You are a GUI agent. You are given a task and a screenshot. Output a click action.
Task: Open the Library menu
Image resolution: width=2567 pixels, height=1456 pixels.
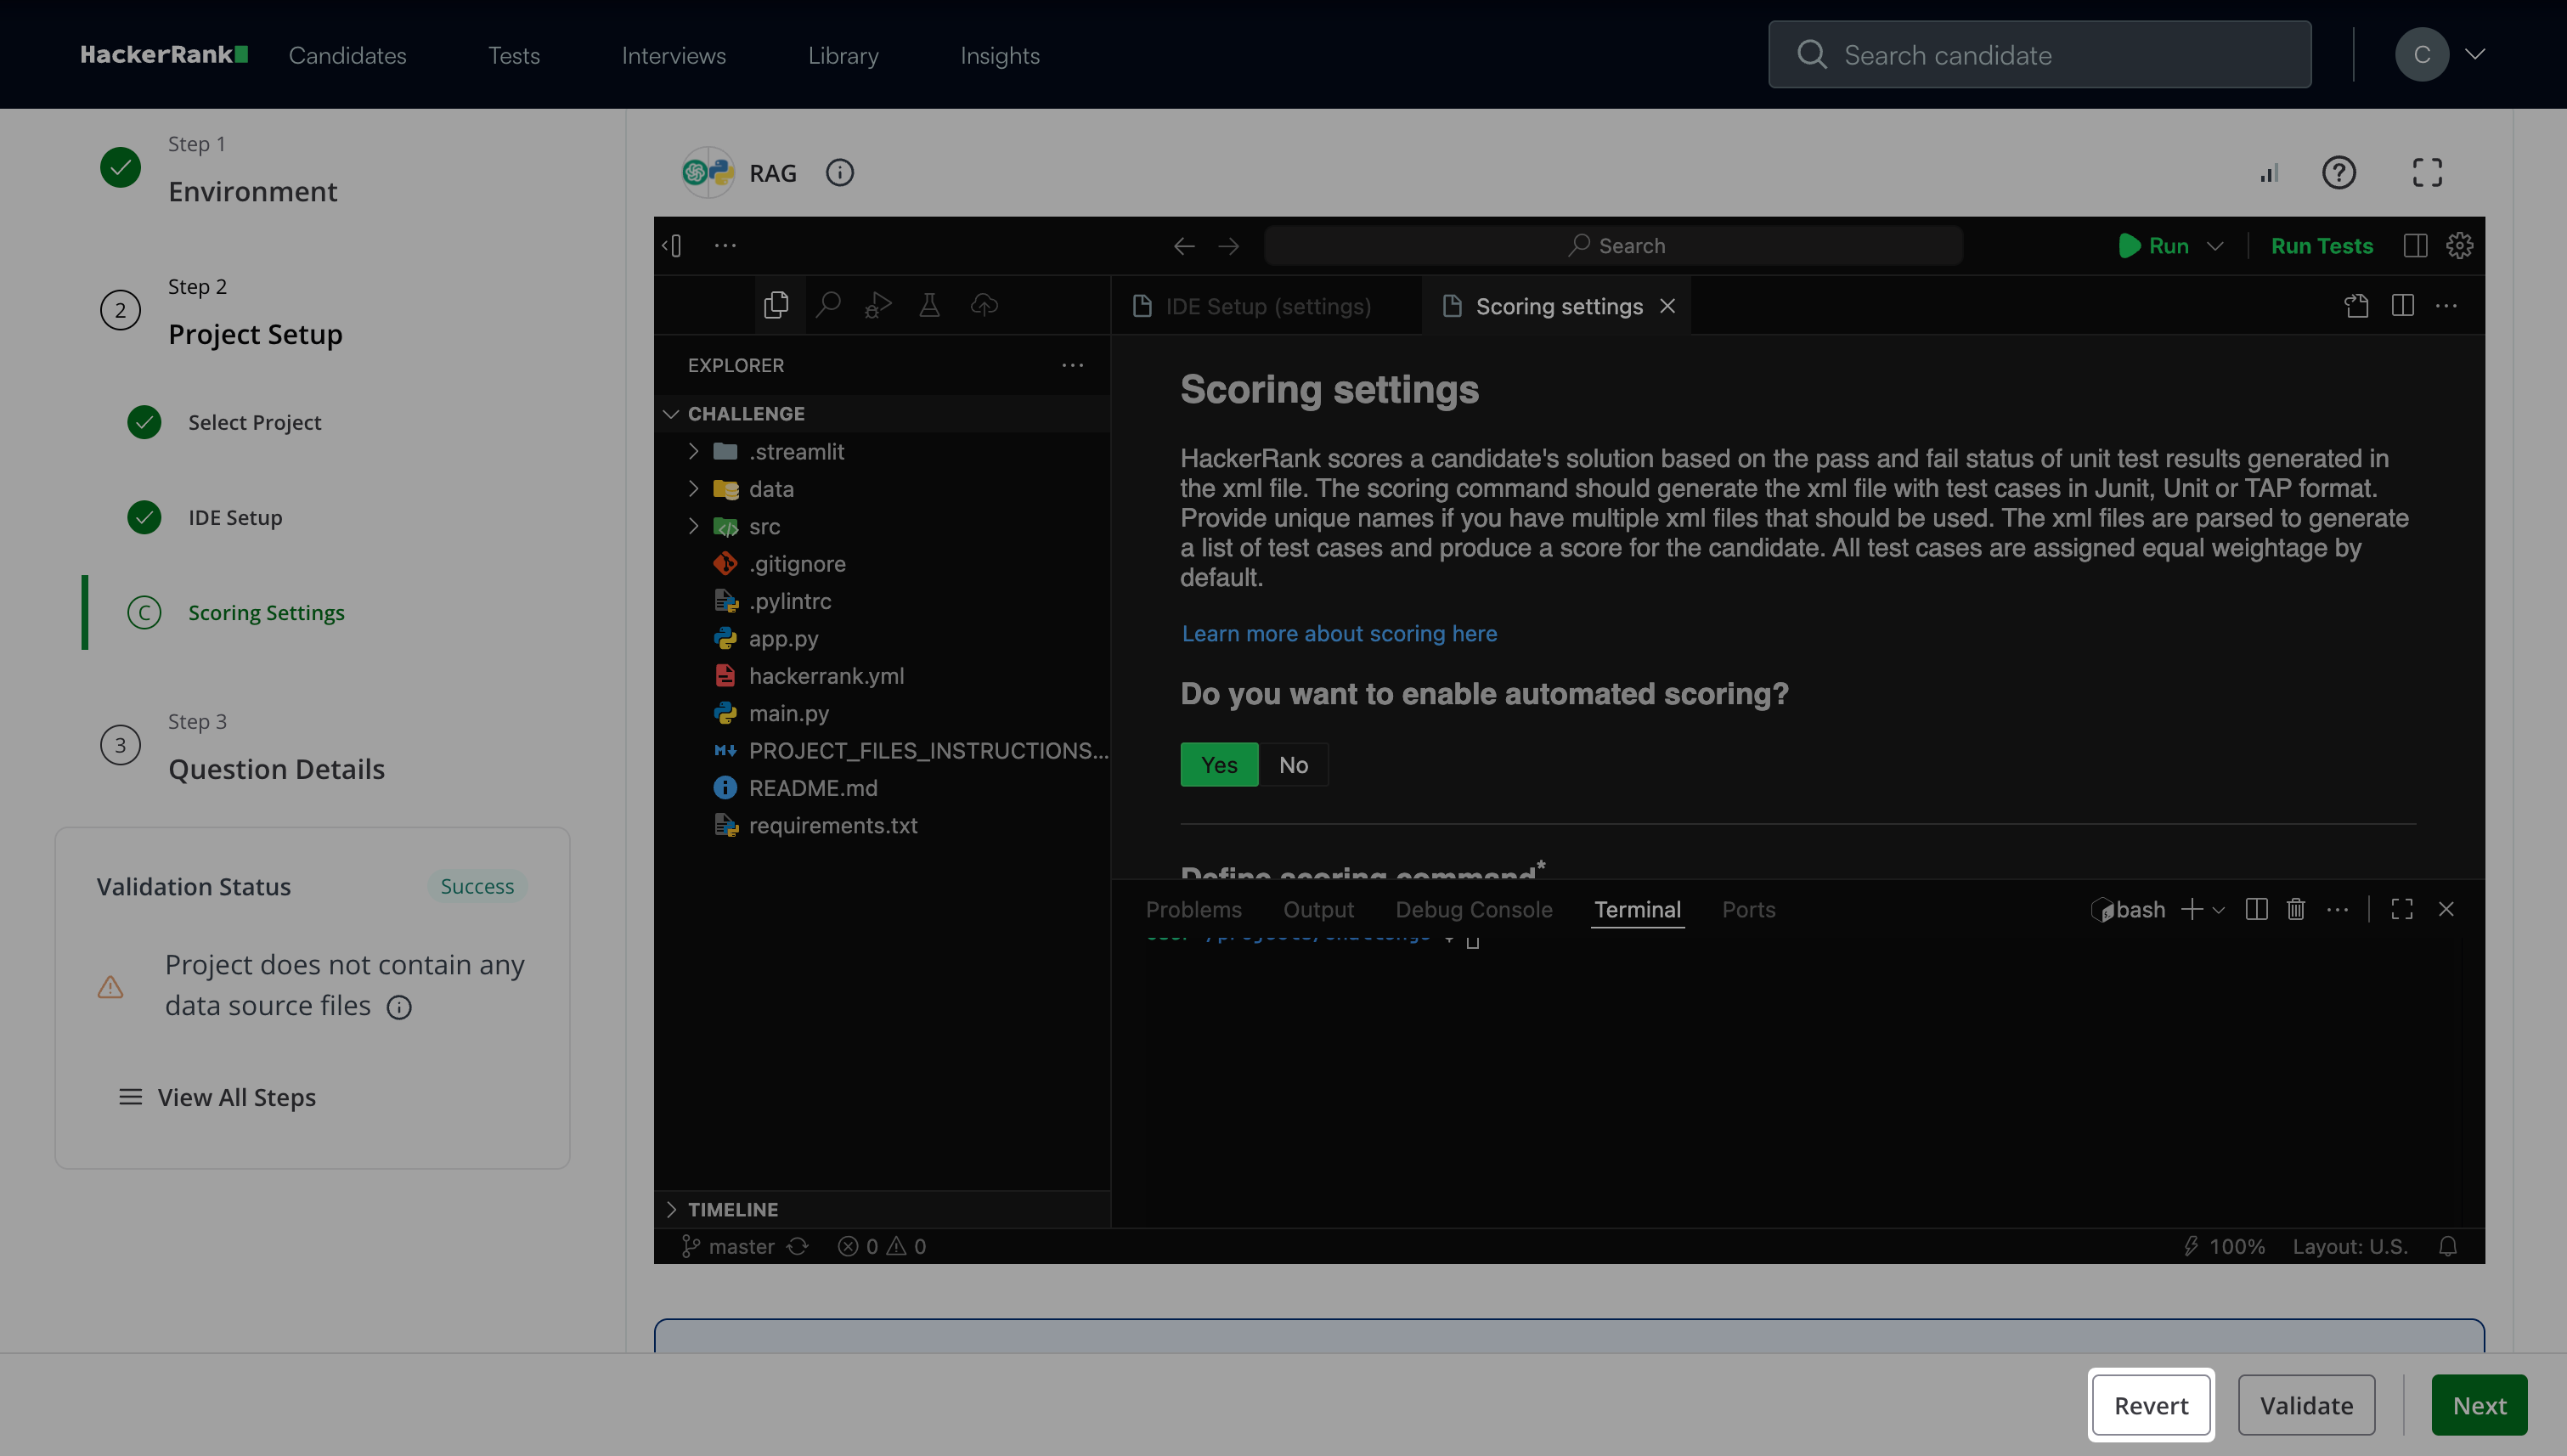pyautogui.click(x=843, y=55)
